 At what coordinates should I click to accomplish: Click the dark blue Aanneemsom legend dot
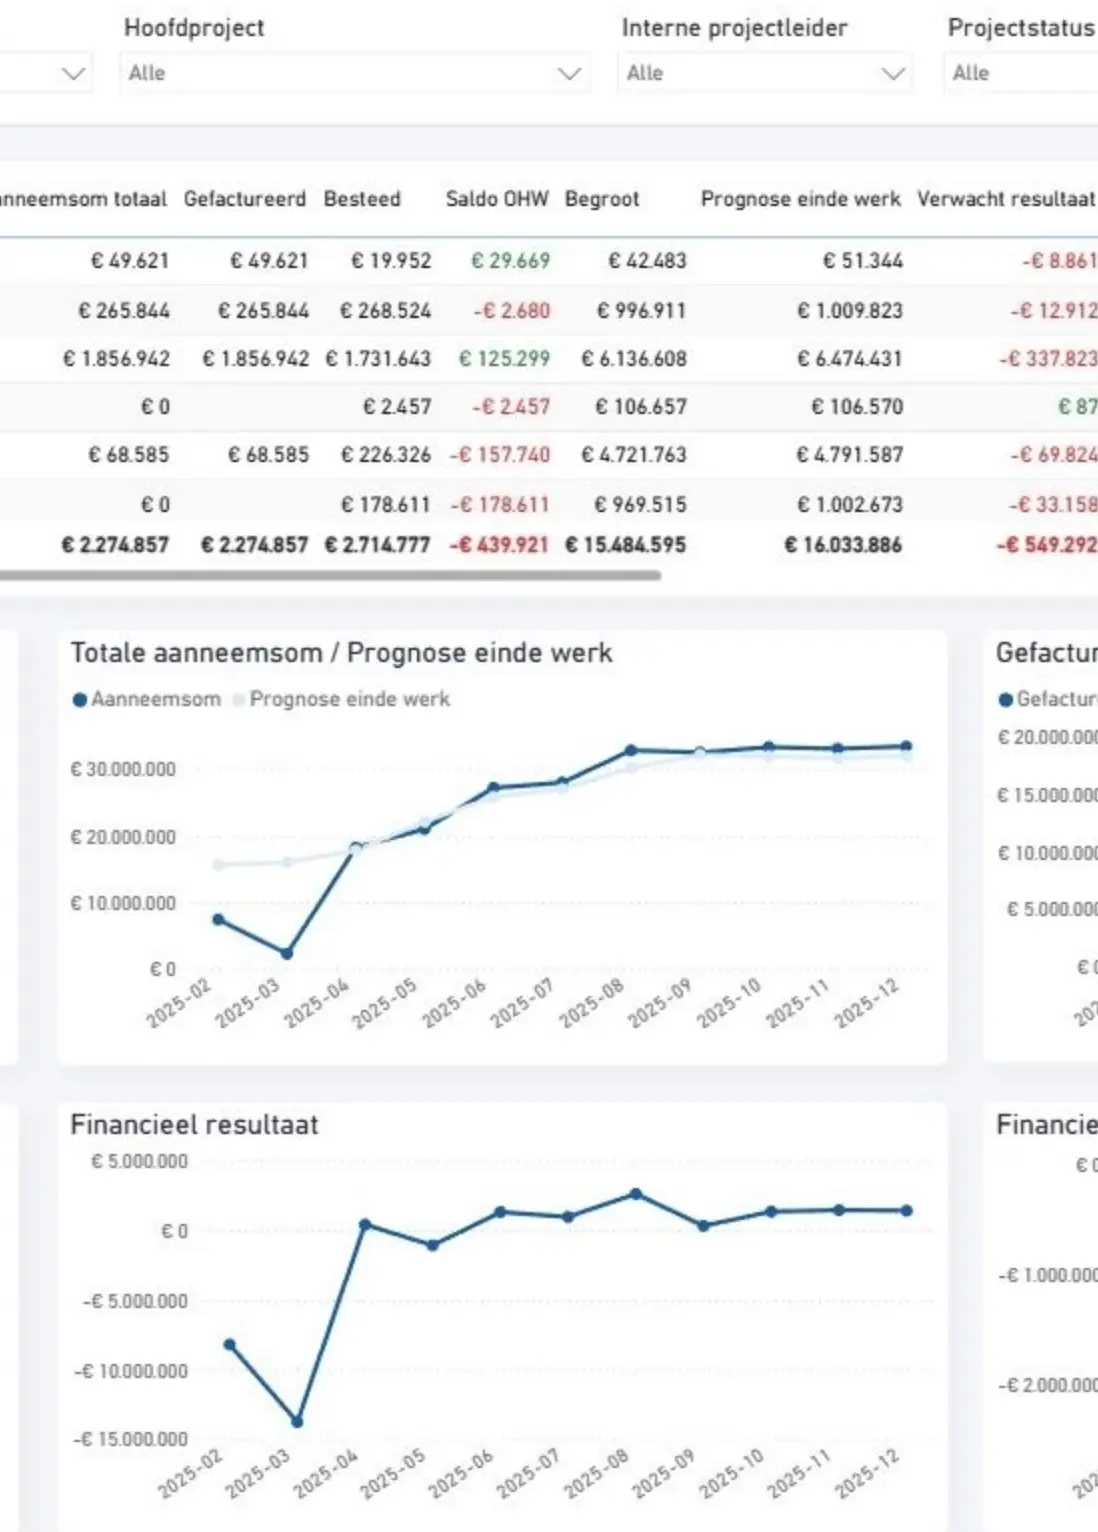coord(80,700)
